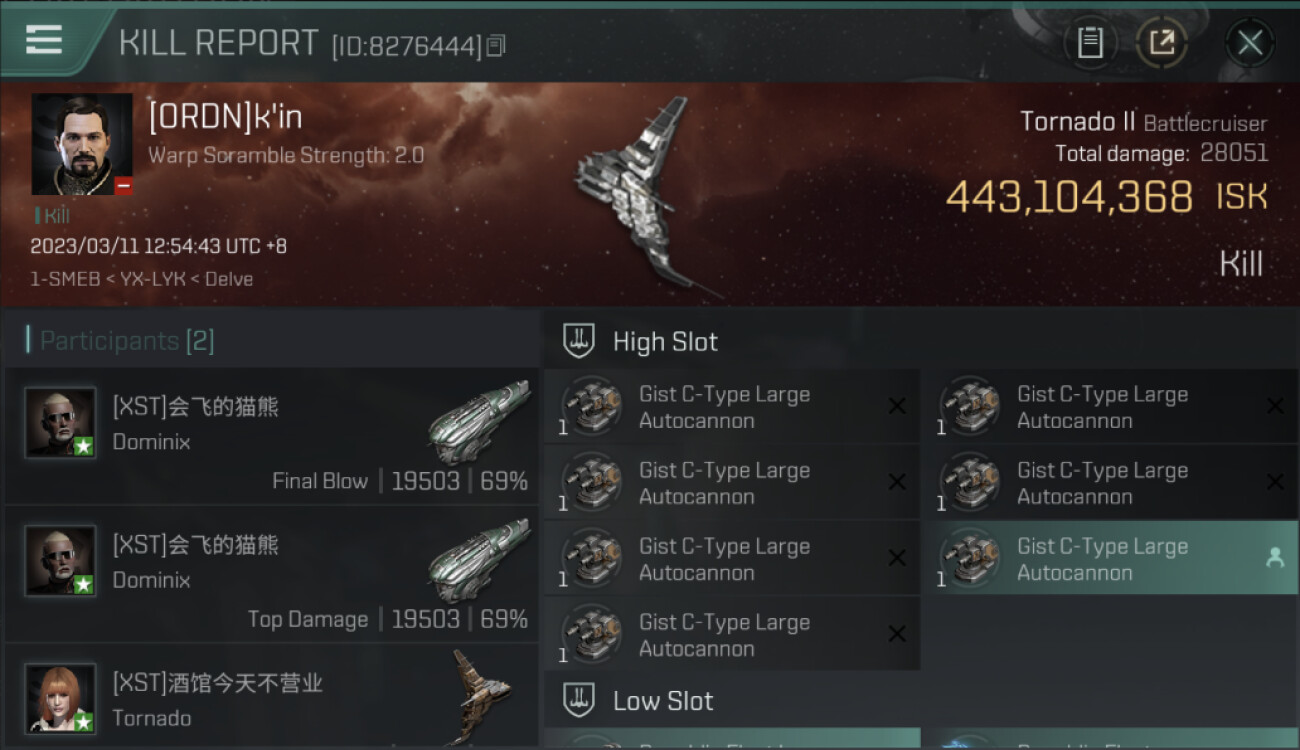The height and width of the screenshot is (750, 1300).
Task: Open [ORDN]k'in character portrait
Action: pyautogui.click(x=82, y=144)
